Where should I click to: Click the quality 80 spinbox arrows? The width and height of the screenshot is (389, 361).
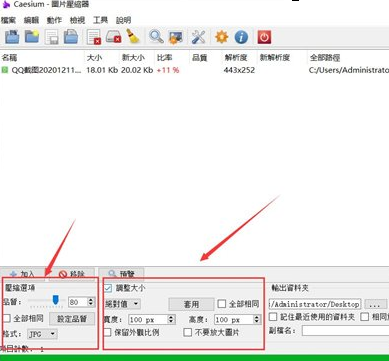[x=91, y=302]
